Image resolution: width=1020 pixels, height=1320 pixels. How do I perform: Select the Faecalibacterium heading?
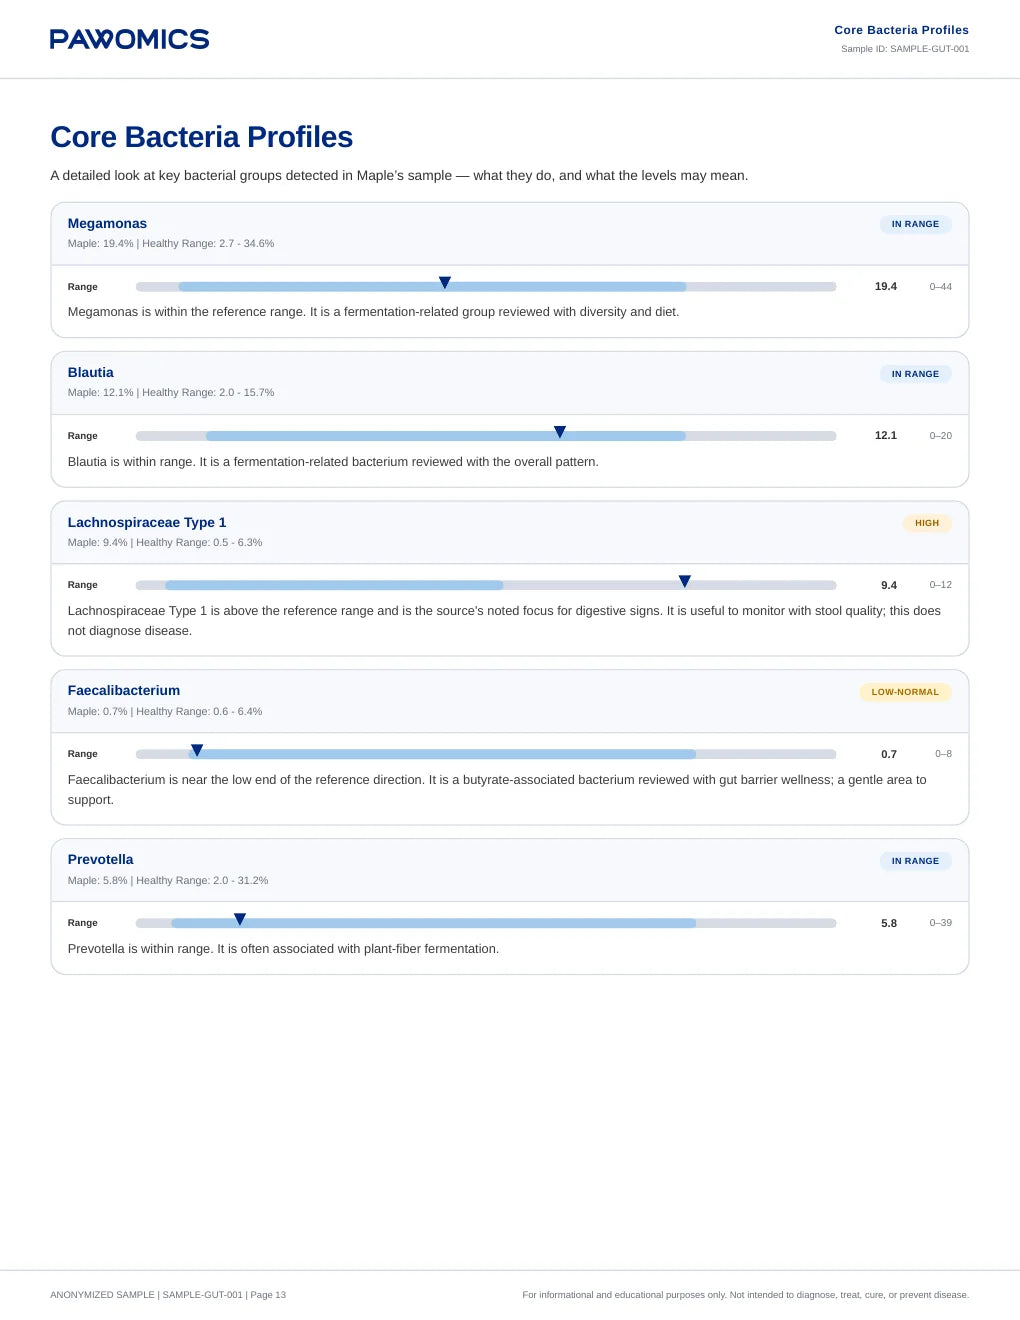coord(124,690)
